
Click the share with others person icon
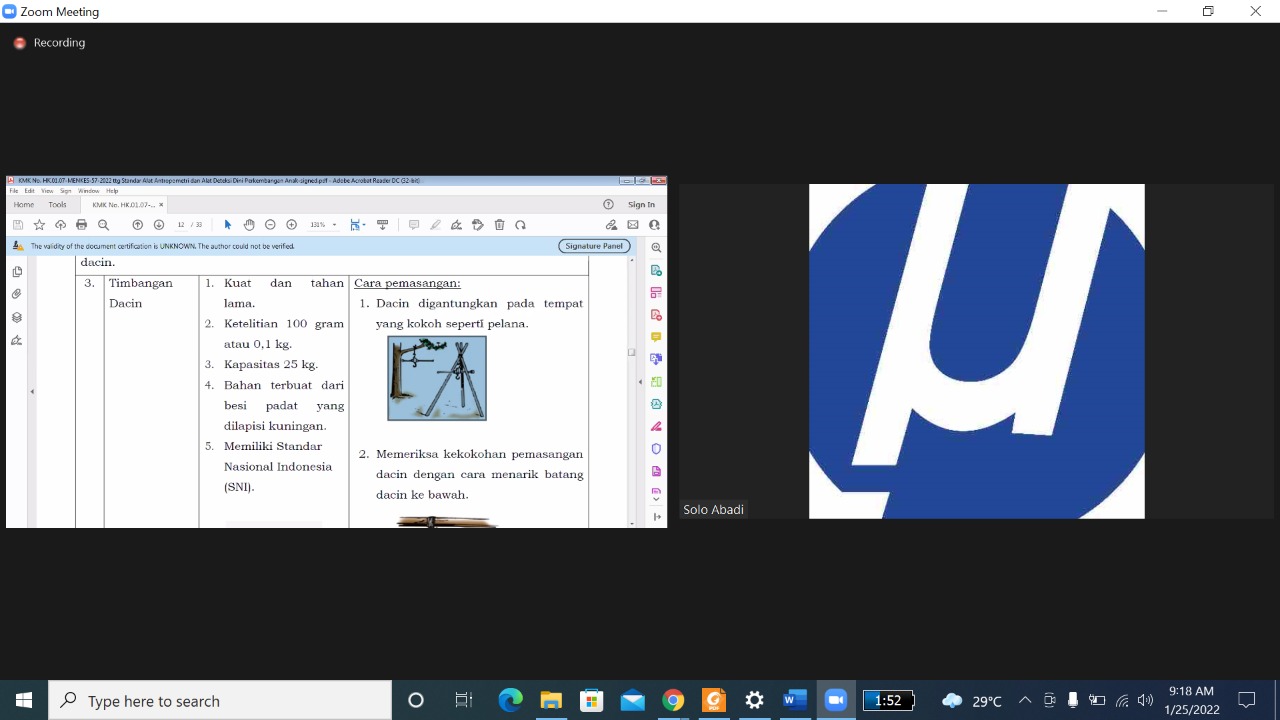[654, 225]
